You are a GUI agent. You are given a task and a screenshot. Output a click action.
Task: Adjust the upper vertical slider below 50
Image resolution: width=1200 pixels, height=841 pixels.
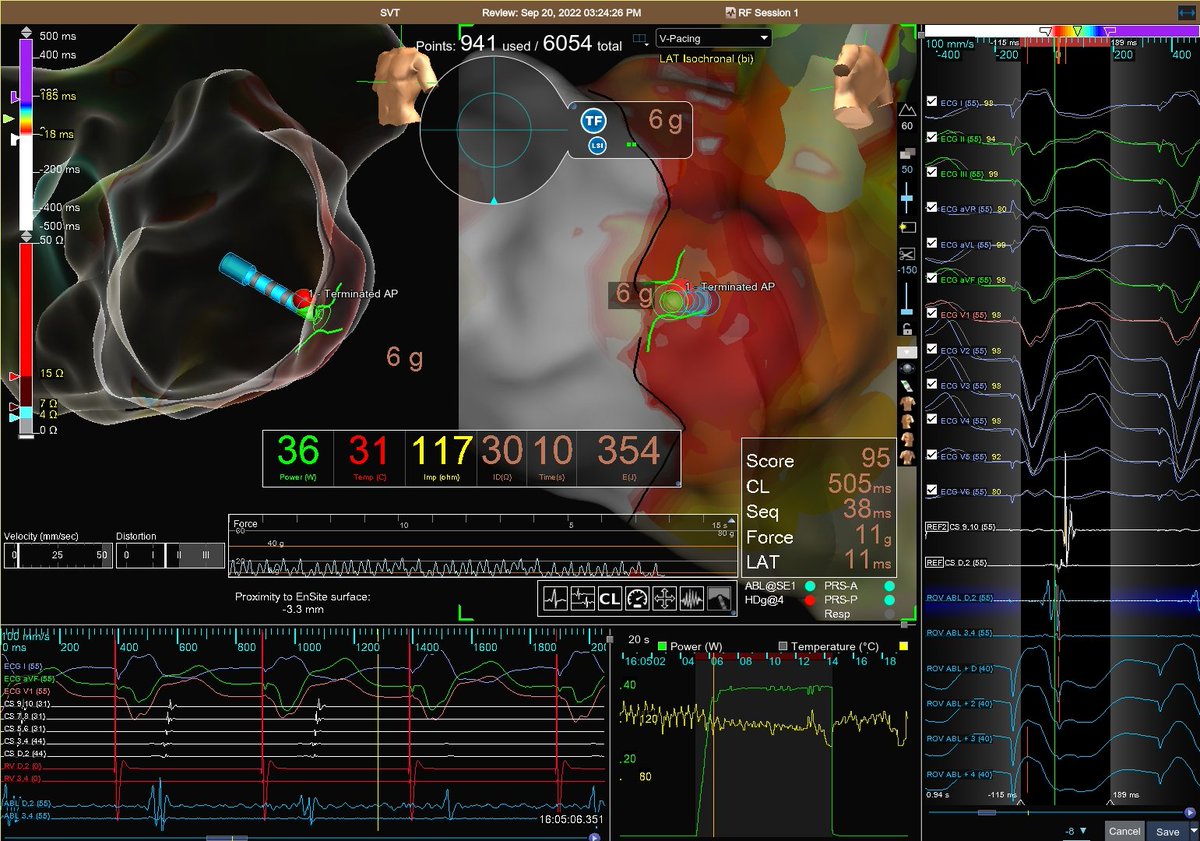pos(907,199)
